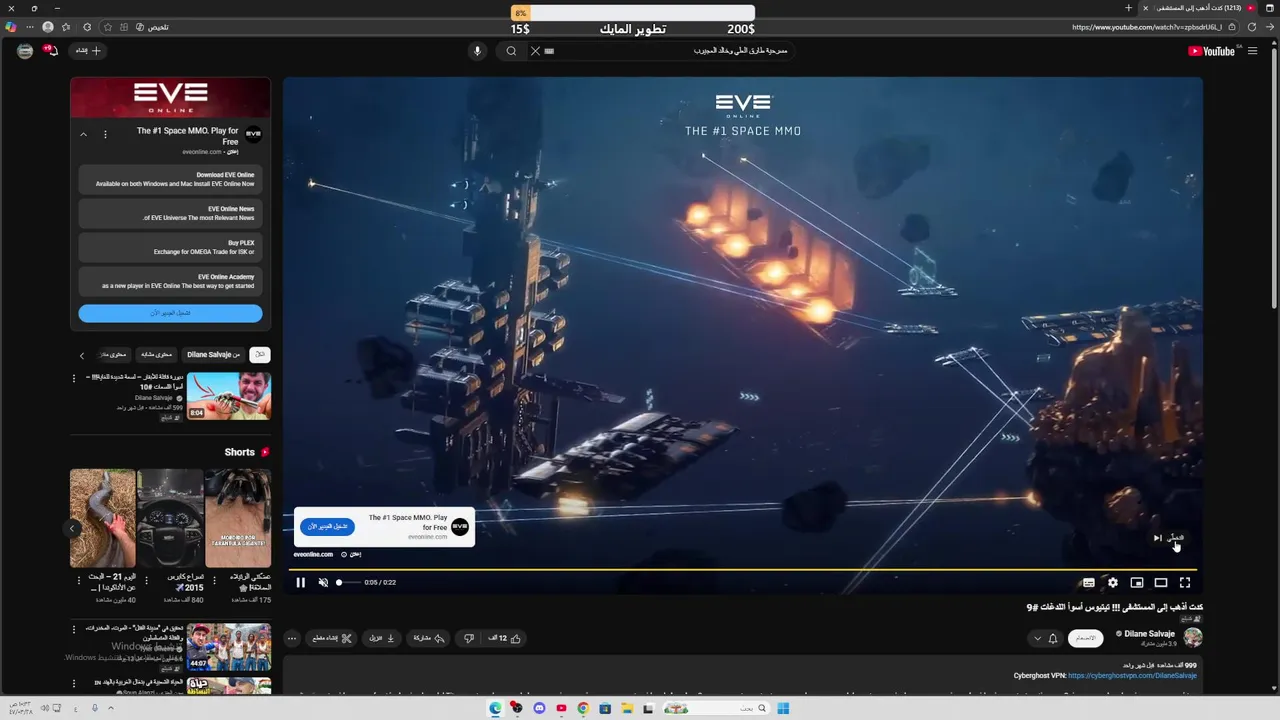Select the first white filter chip
Viewport: 1280px width, 720px height.
click(x=260, y=354)
